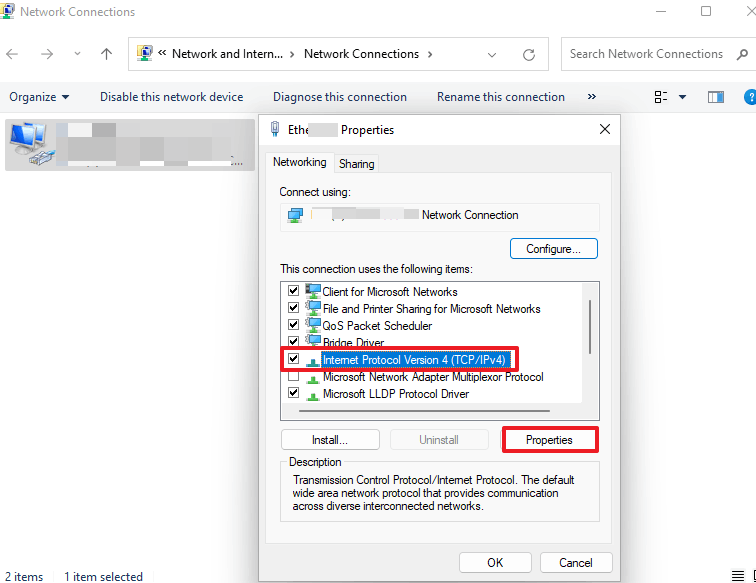Click Network Connections breadcrumb
756x583 pixels.
click(x=361, y=54)
